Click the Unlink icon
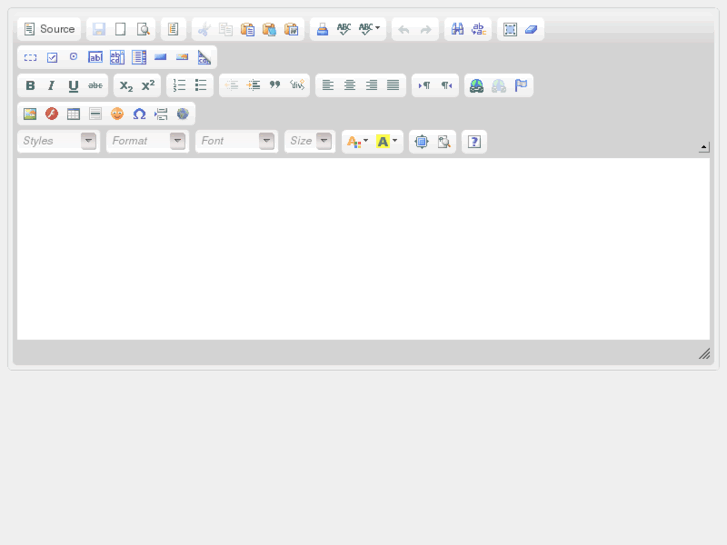 click(x=499, y=86)
